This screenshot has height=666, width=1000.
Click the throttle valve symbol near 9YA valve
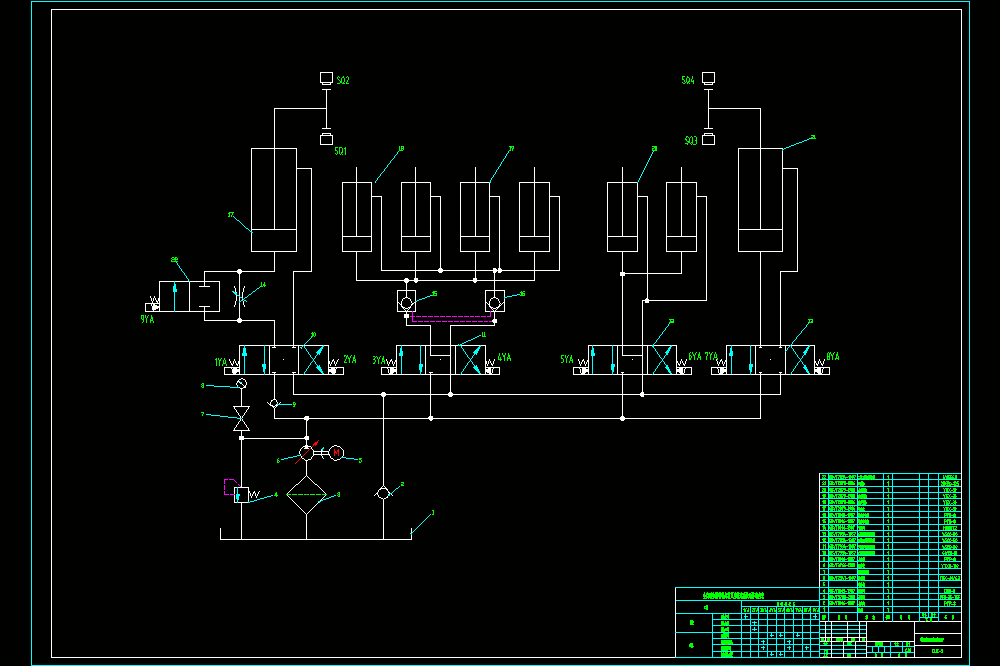point(240,296)
